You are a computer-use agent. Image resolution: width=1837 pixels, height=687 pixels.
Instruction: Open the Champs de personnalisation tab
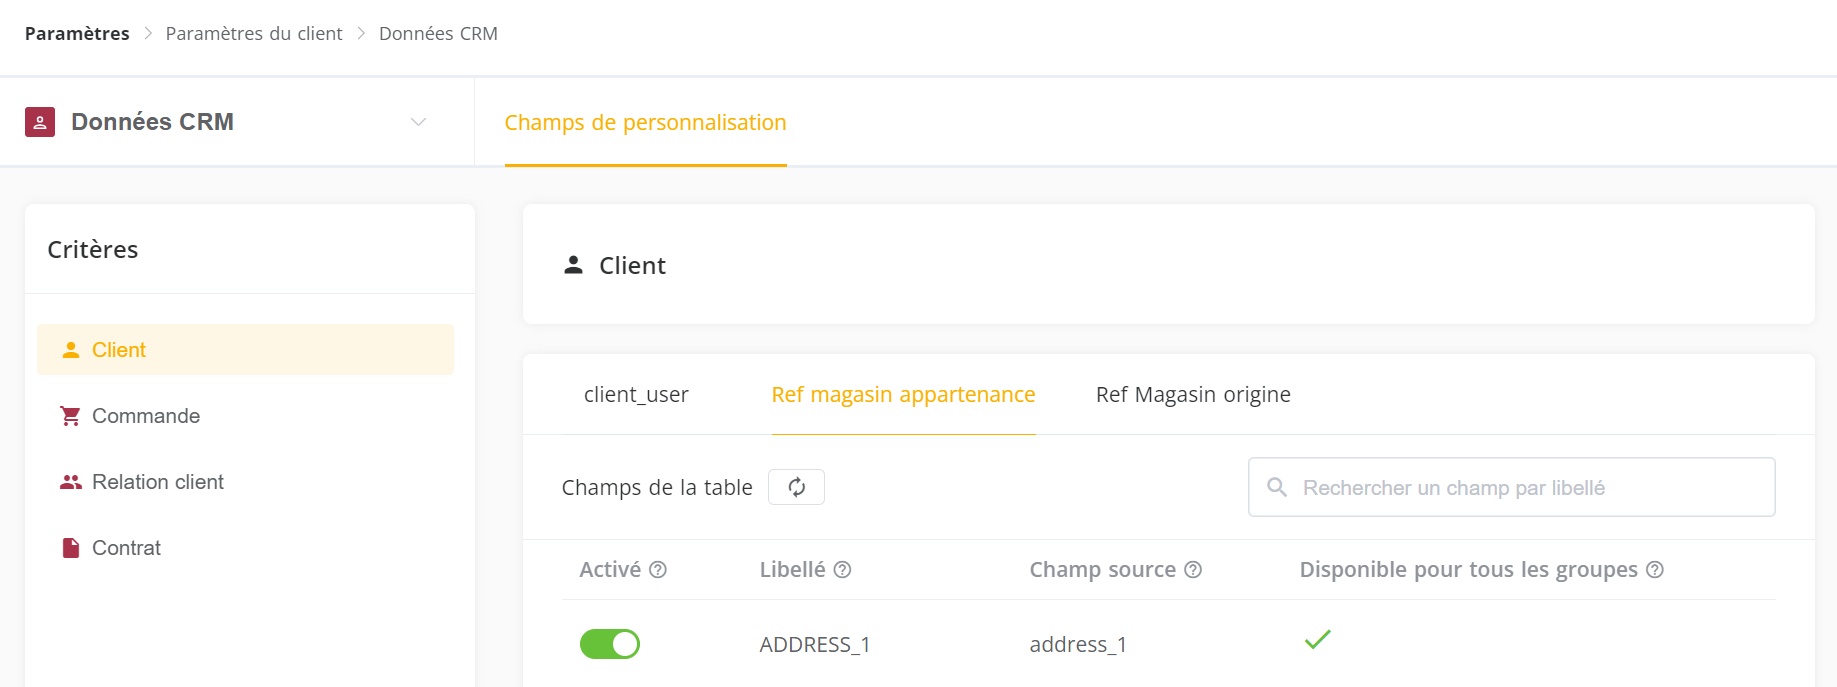645,122
